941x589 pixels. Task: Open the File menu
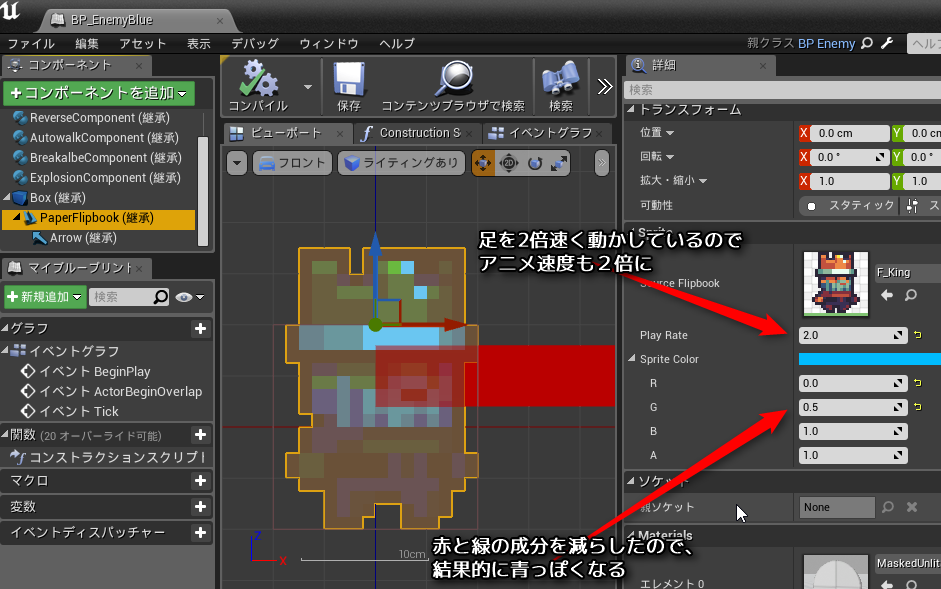pos(31,44)
